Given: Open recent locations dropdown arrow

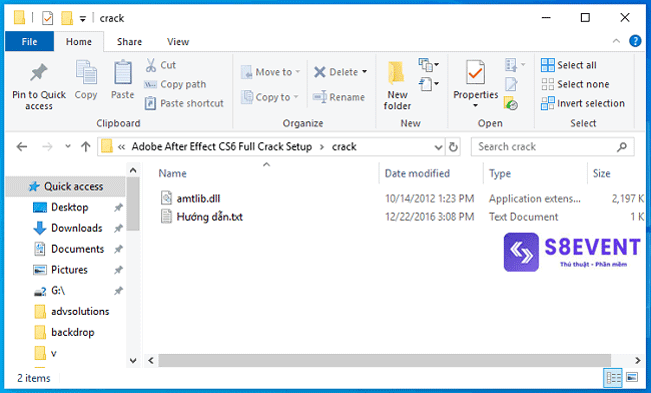Looking at the screenshot, I should pos(68,146).
